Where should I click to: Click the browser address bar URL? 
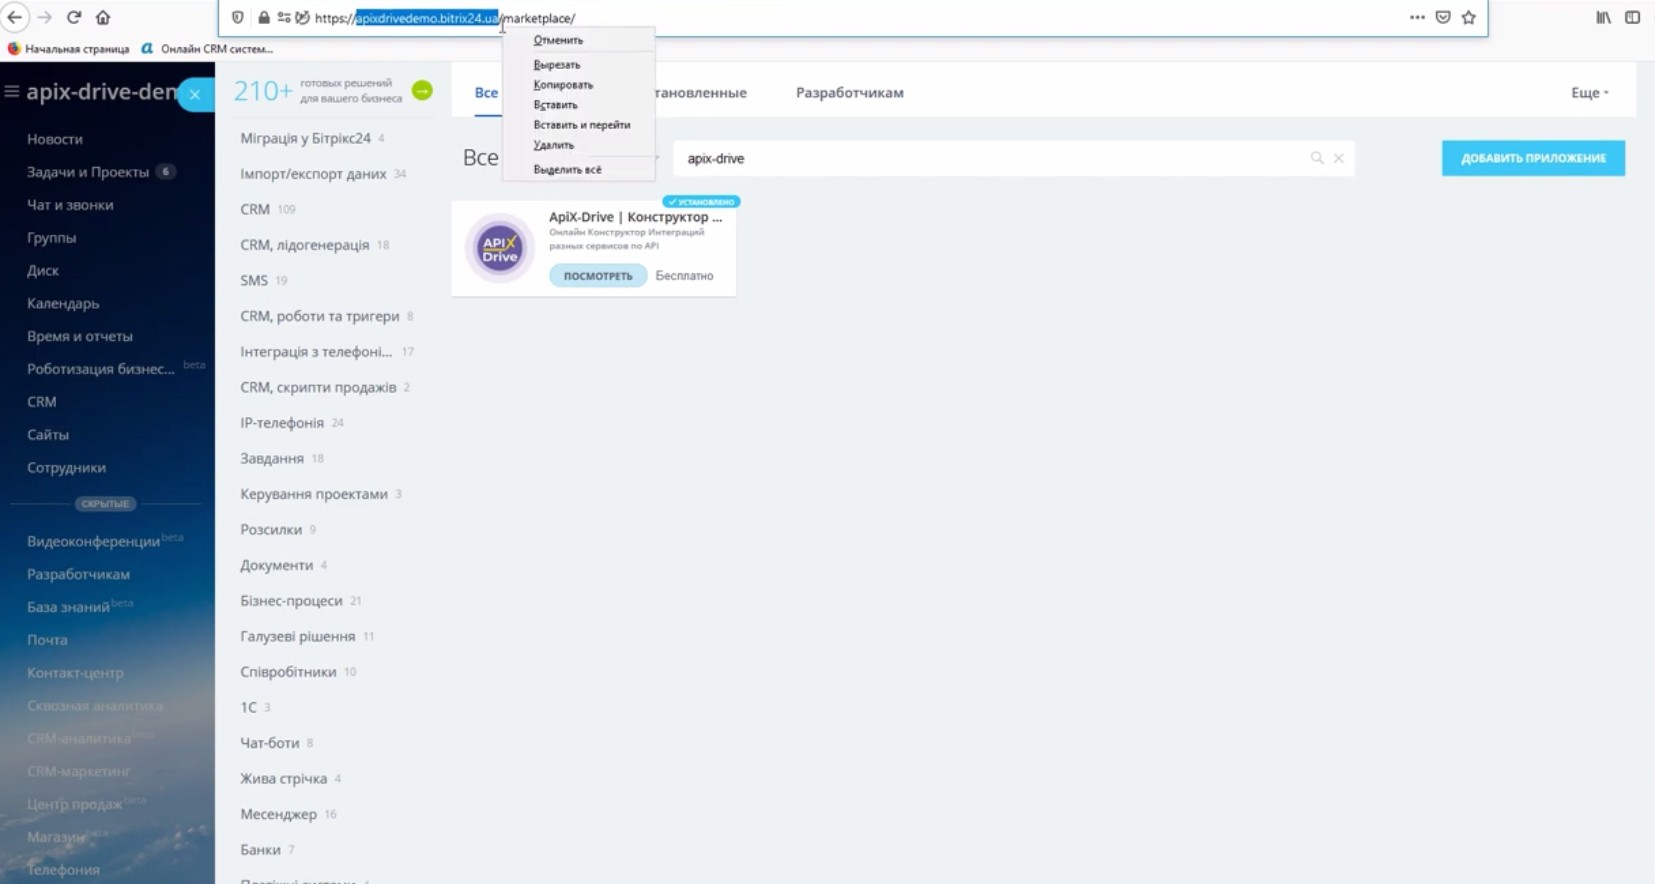(445, 18)
